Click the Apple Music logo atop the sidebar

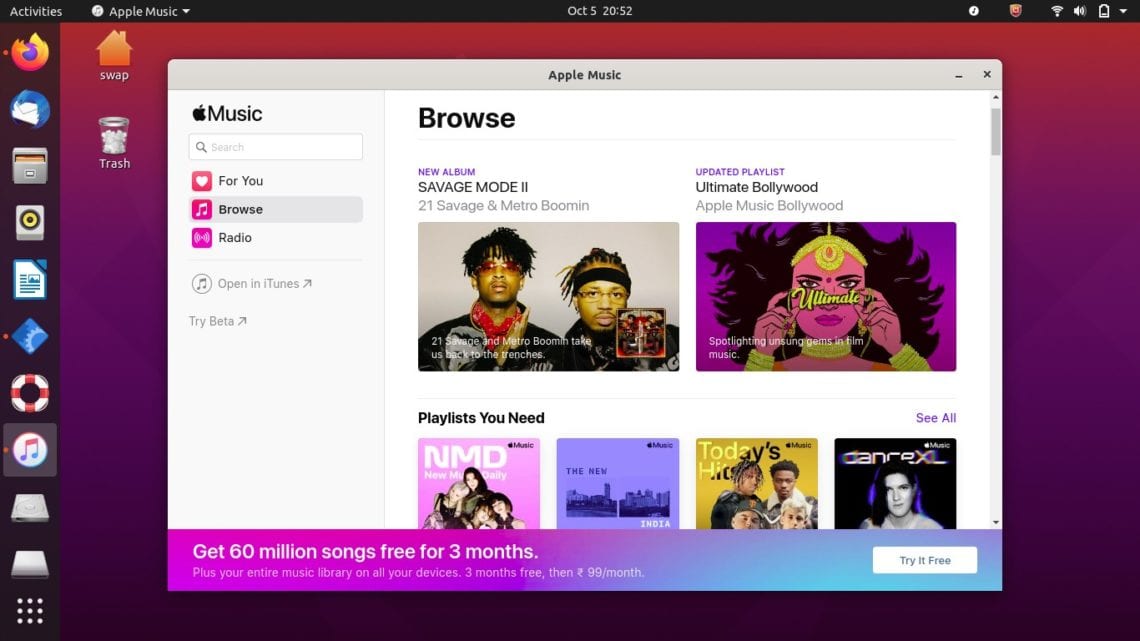[x=226, y=113]
